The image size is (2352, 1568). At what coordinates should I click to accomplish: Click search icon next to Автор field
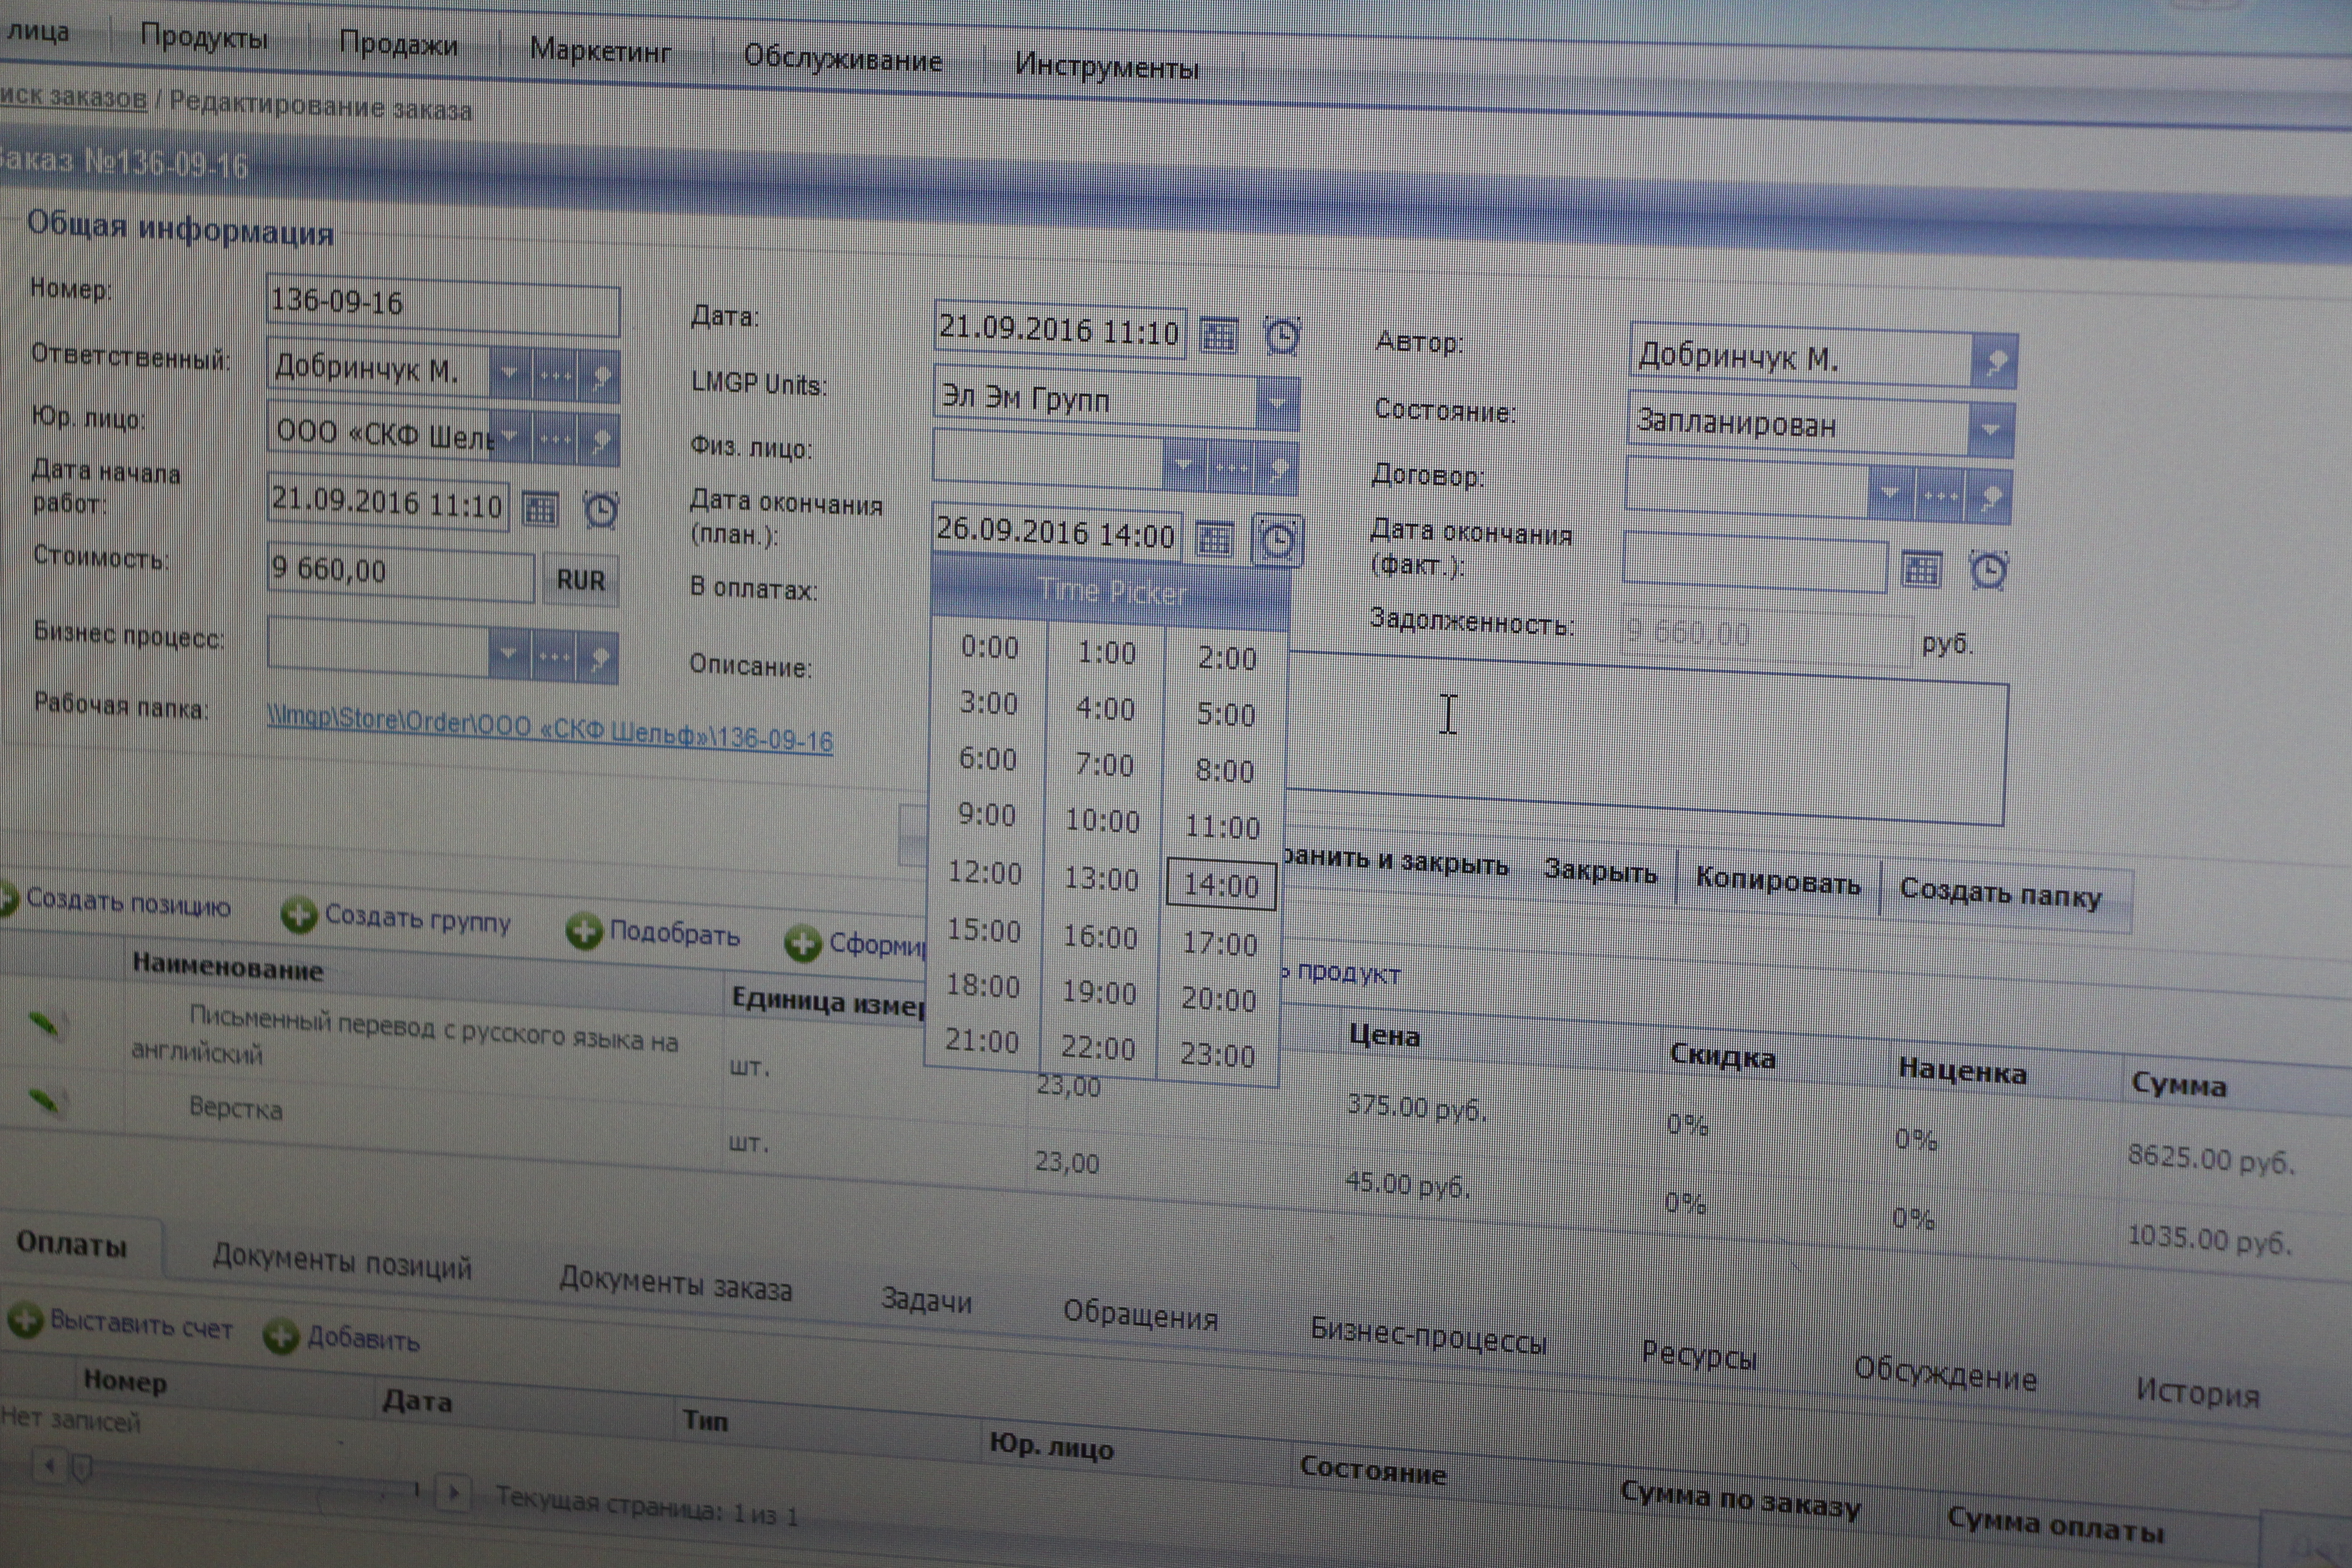1995,362
